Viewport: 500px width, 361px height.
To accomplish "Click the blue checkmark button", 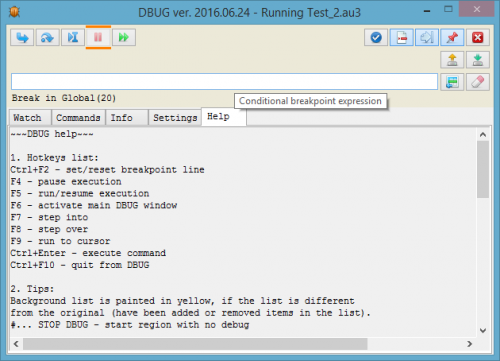I will coord(376,37).
